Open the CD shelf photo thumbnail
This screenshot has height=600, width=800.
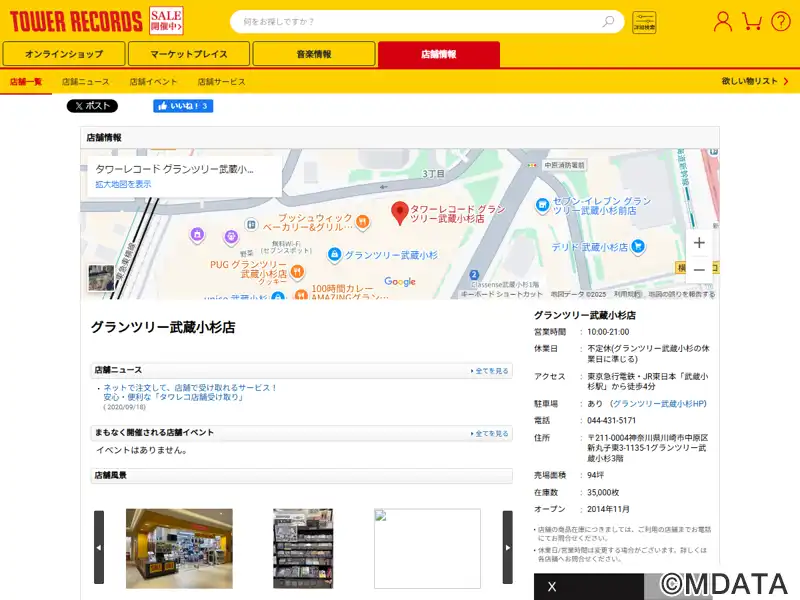click(303, 548)
